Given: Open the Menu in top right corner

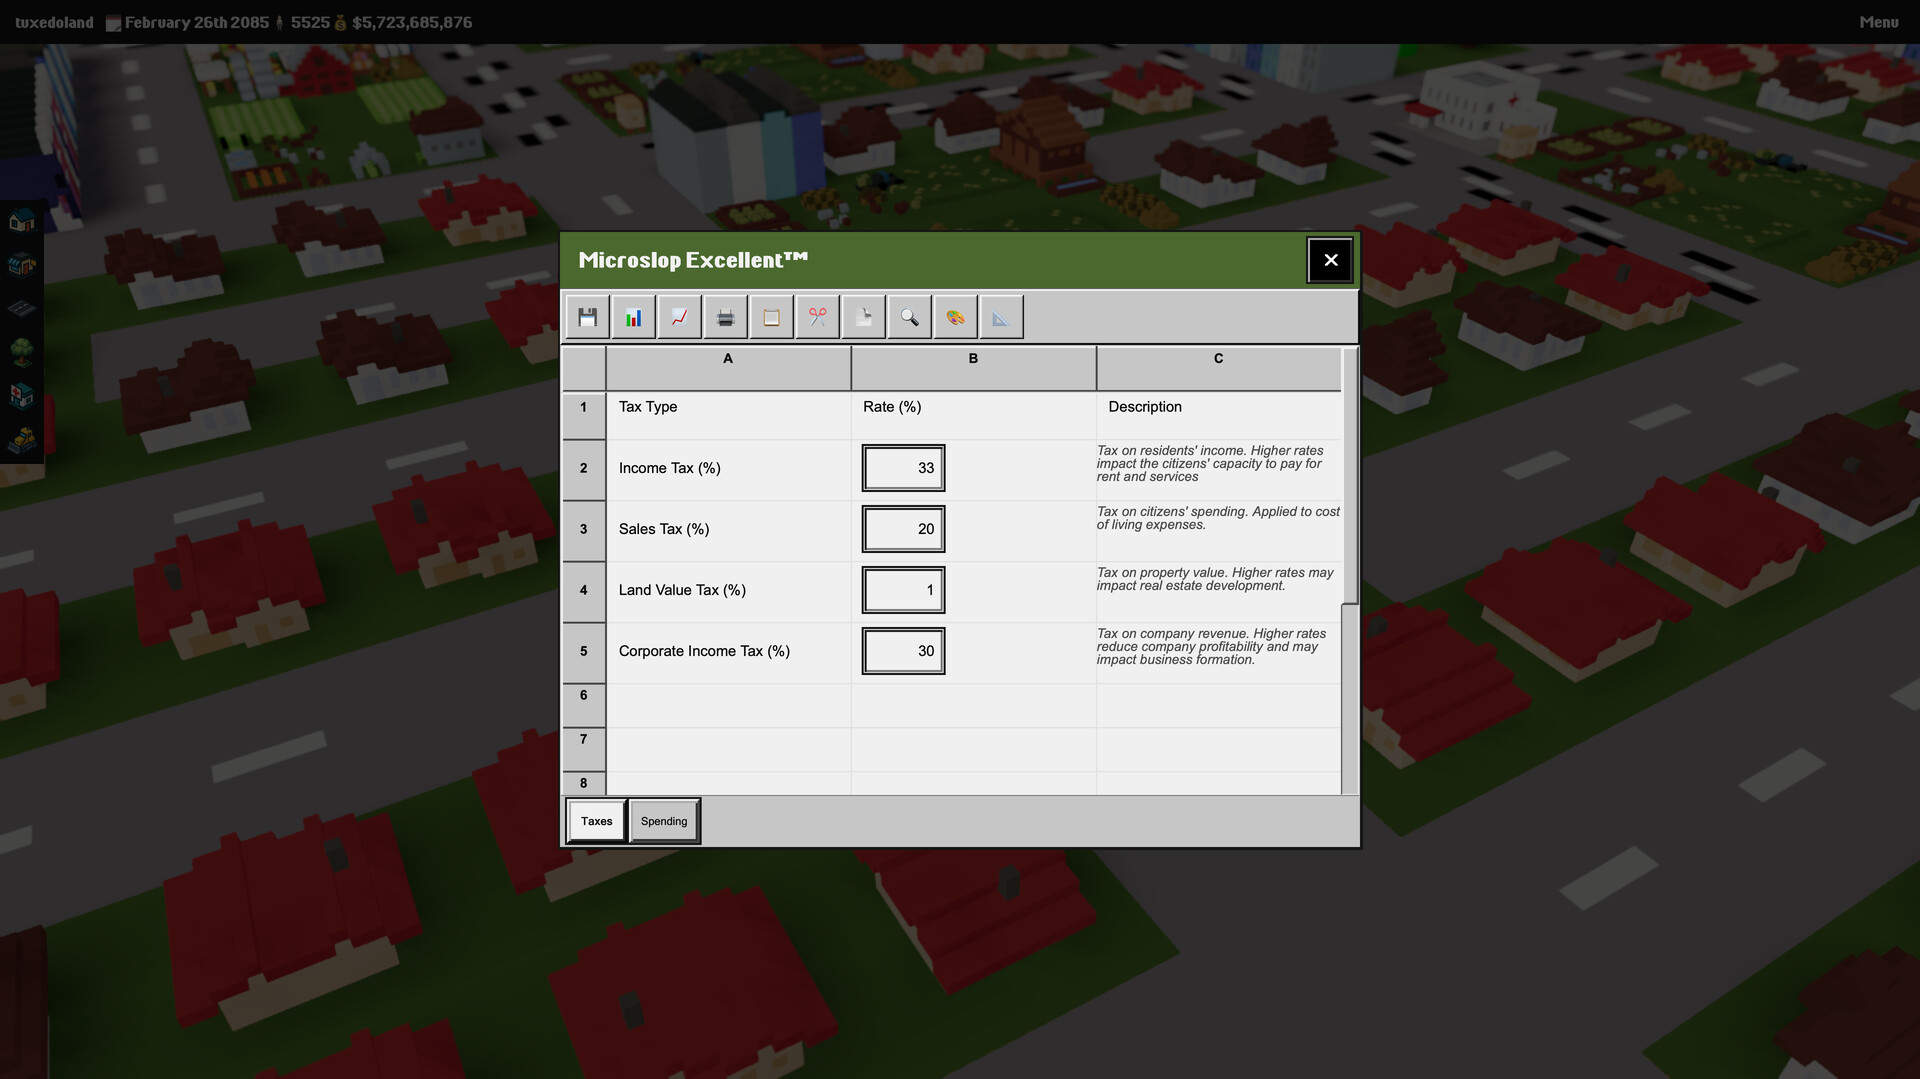Looking at the screenshot, I should (1879, 21).
